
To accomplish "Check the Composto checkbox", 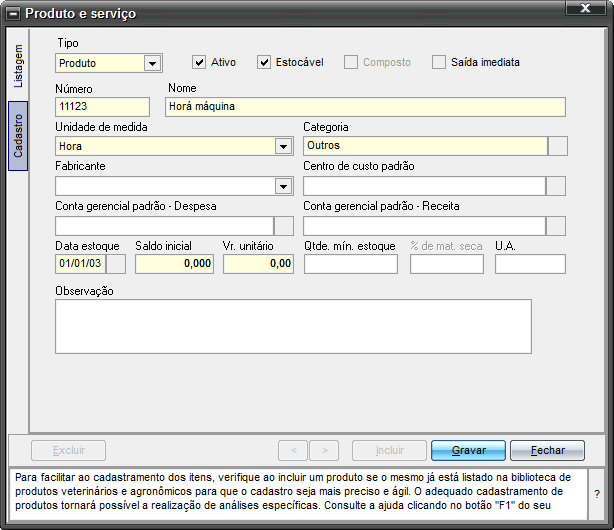I will pos(350,62).
